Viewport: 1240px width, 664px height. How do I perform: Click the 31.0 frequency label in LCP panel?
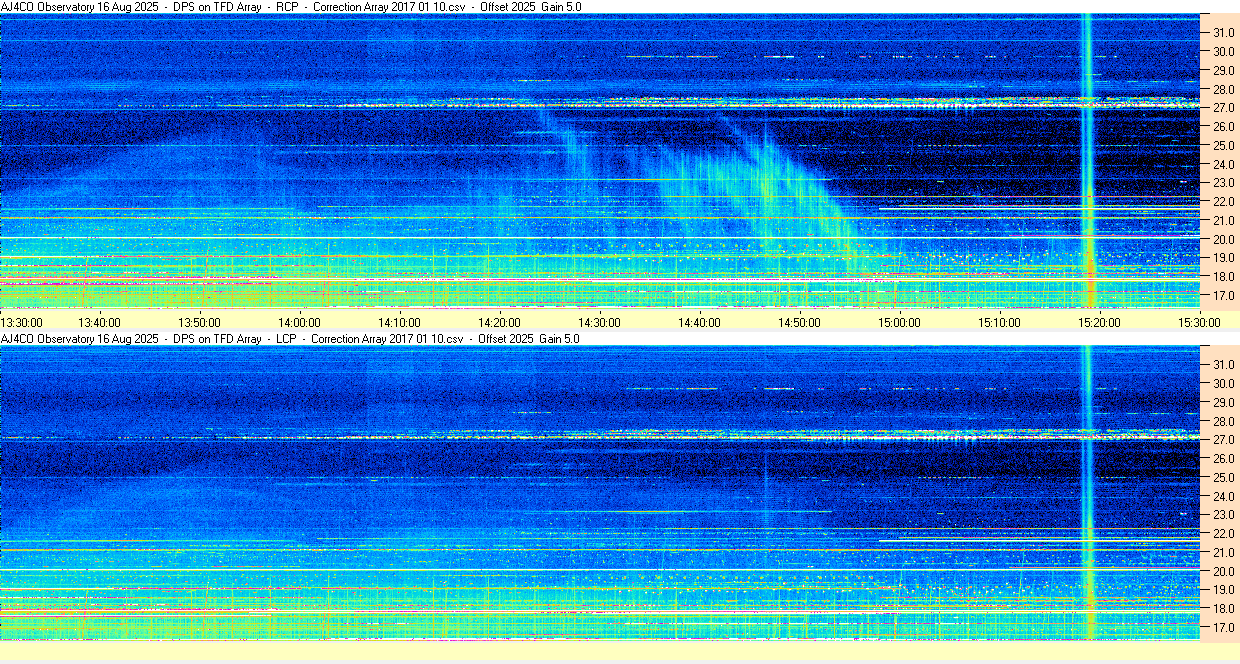tap(1224, 365)
